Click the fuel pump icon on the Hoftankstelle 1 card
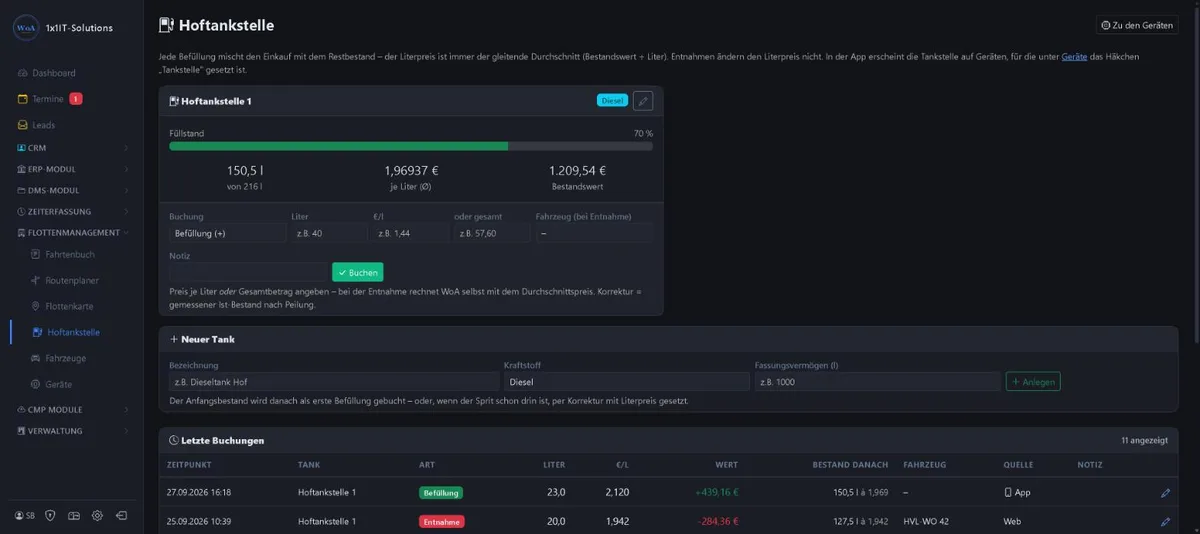This screenshot has width=1200, height=534. click(x=174, y=101)
